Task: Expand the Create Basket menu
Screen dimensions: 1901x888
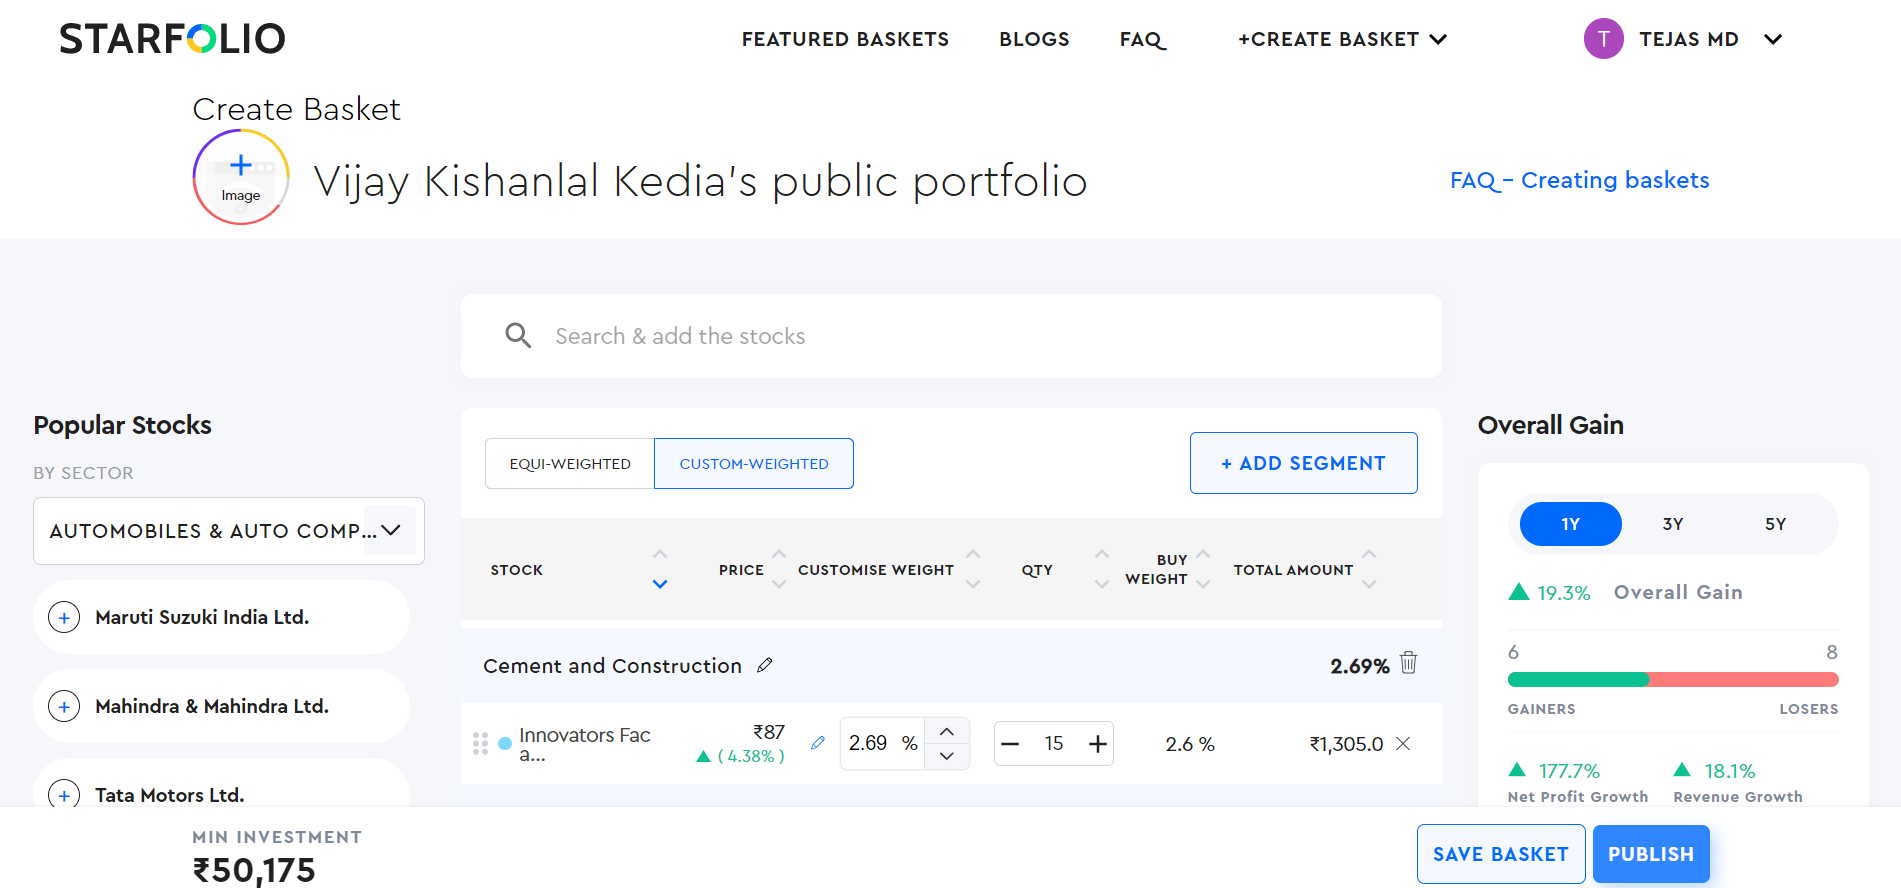Action: click(x=1342, y=40)
